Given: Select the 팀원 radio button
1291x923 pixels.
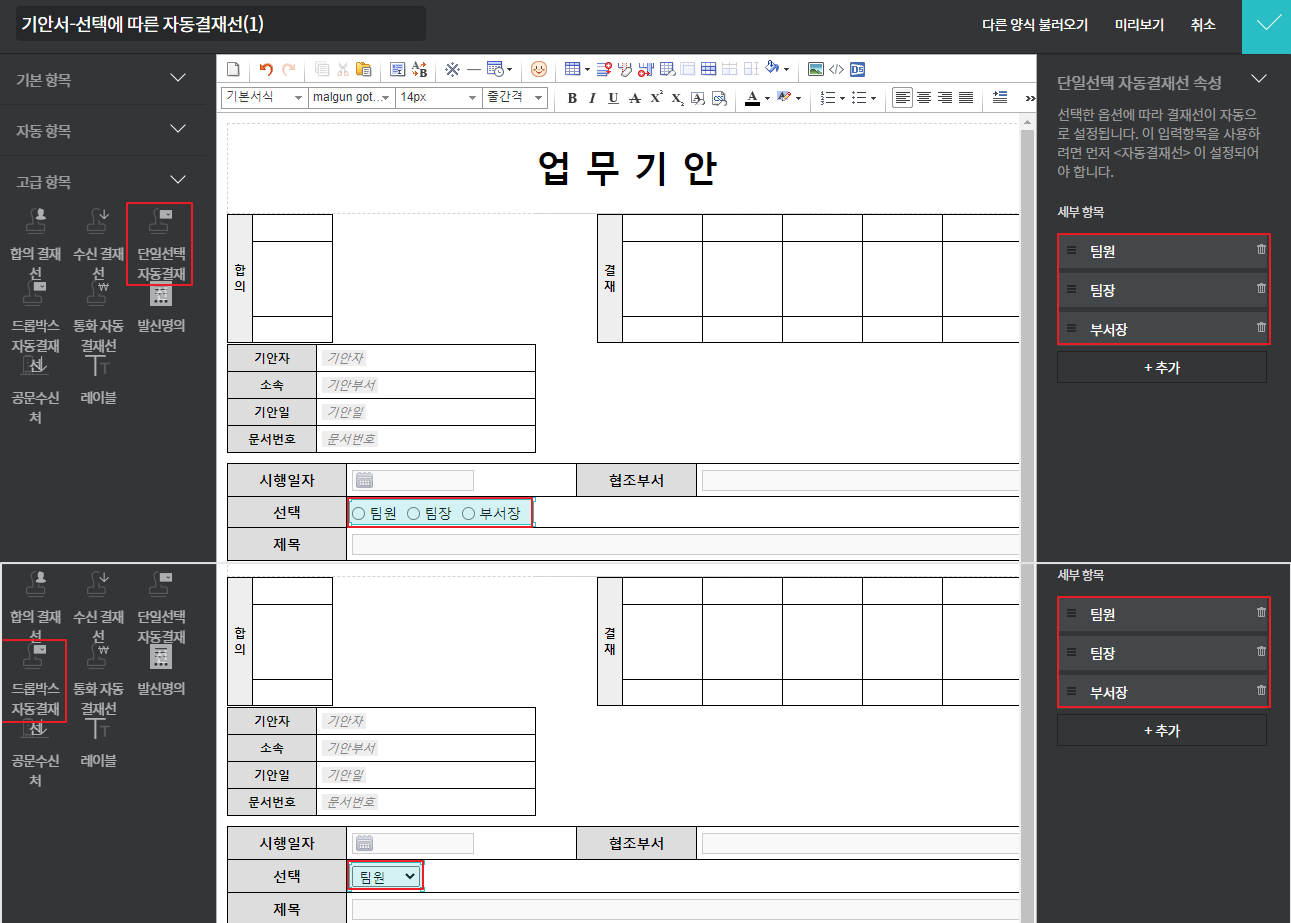Looking at the screenshot, I should coord(359,513).
